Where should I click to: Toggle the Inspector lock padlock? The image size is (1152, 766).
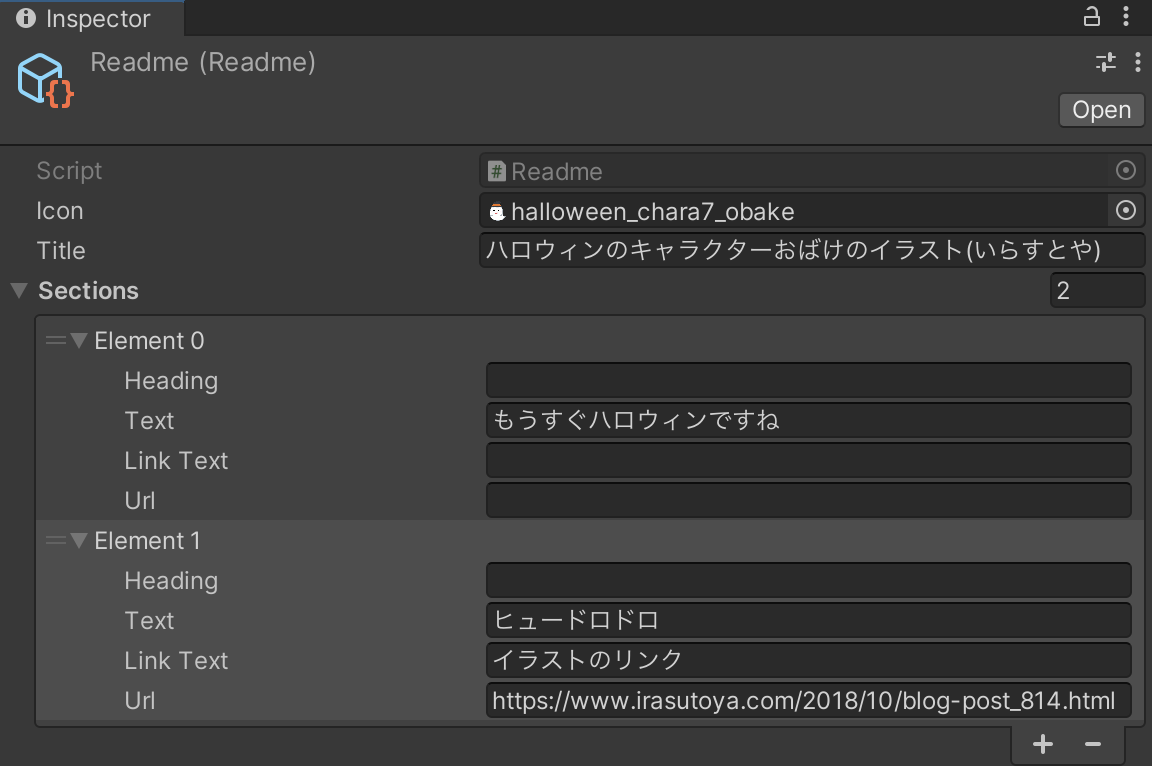pyautogui.click(x=1091, y=16)
